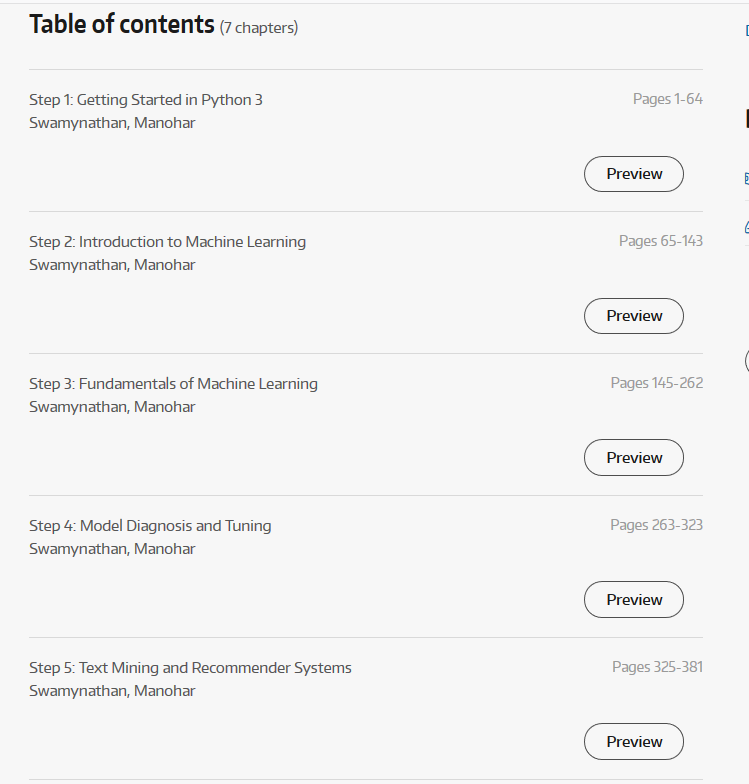The height and width of the screenshot is (784, 749).
Task: Choose author name beneath Step 5 title
Action: click(x=112, y=691)
